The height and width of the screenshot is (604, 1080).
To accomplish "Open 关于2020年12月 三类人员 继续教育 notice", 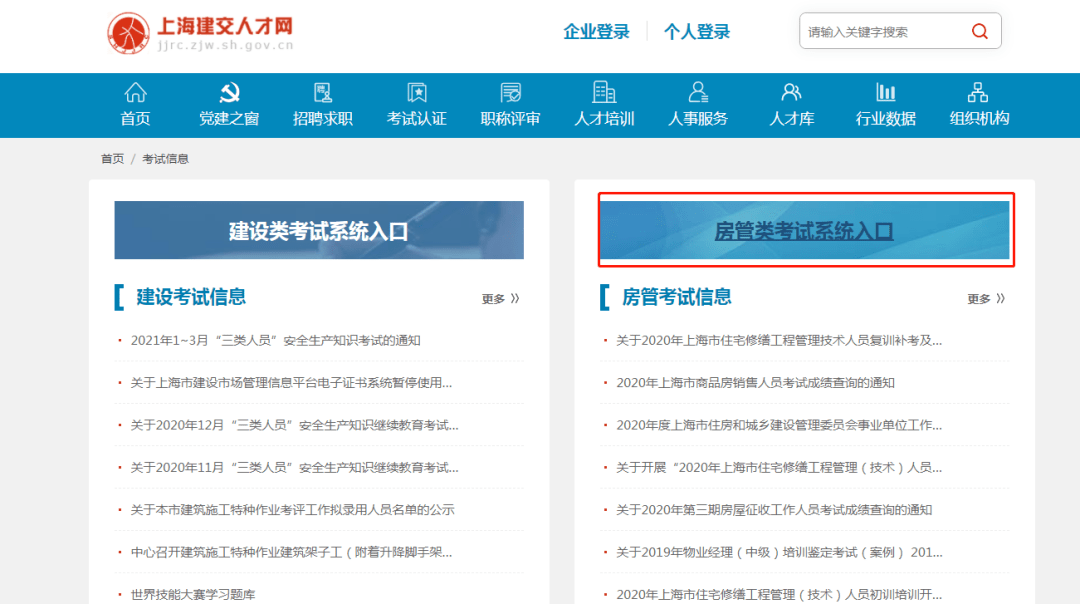I will pos(294,425).
